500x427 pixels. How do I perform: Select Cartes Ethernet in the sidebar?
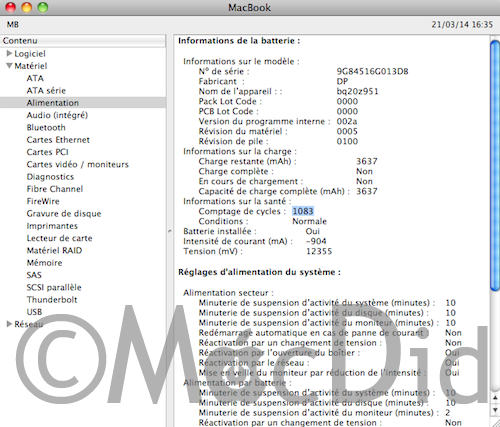(58, 140)
